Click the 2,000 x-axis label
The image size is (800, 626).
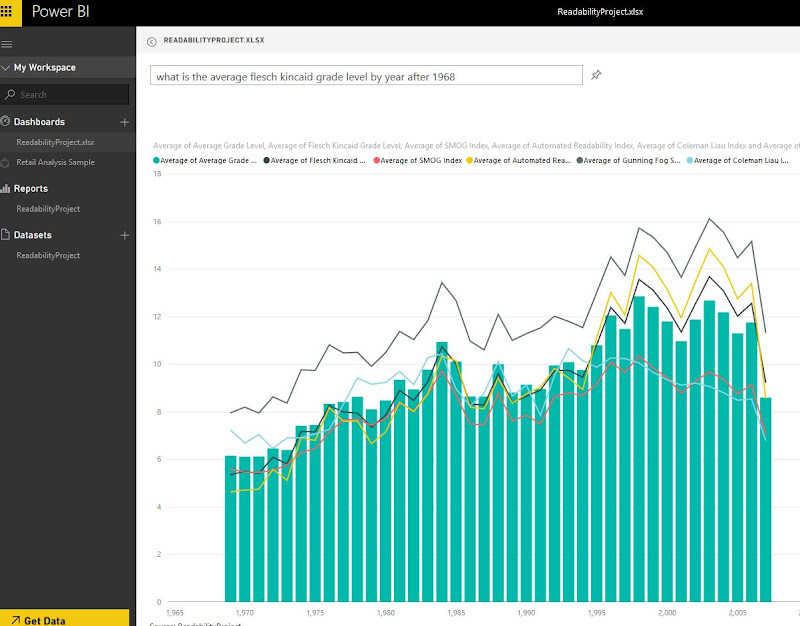click(x=667, y=612)
